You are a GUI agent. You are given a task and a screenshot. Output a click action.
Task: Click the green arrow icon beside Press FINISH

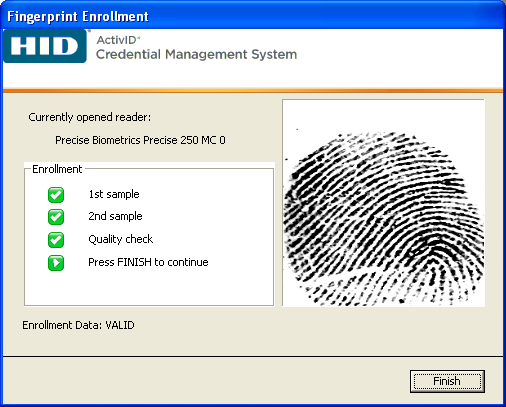tap(56, 263)
